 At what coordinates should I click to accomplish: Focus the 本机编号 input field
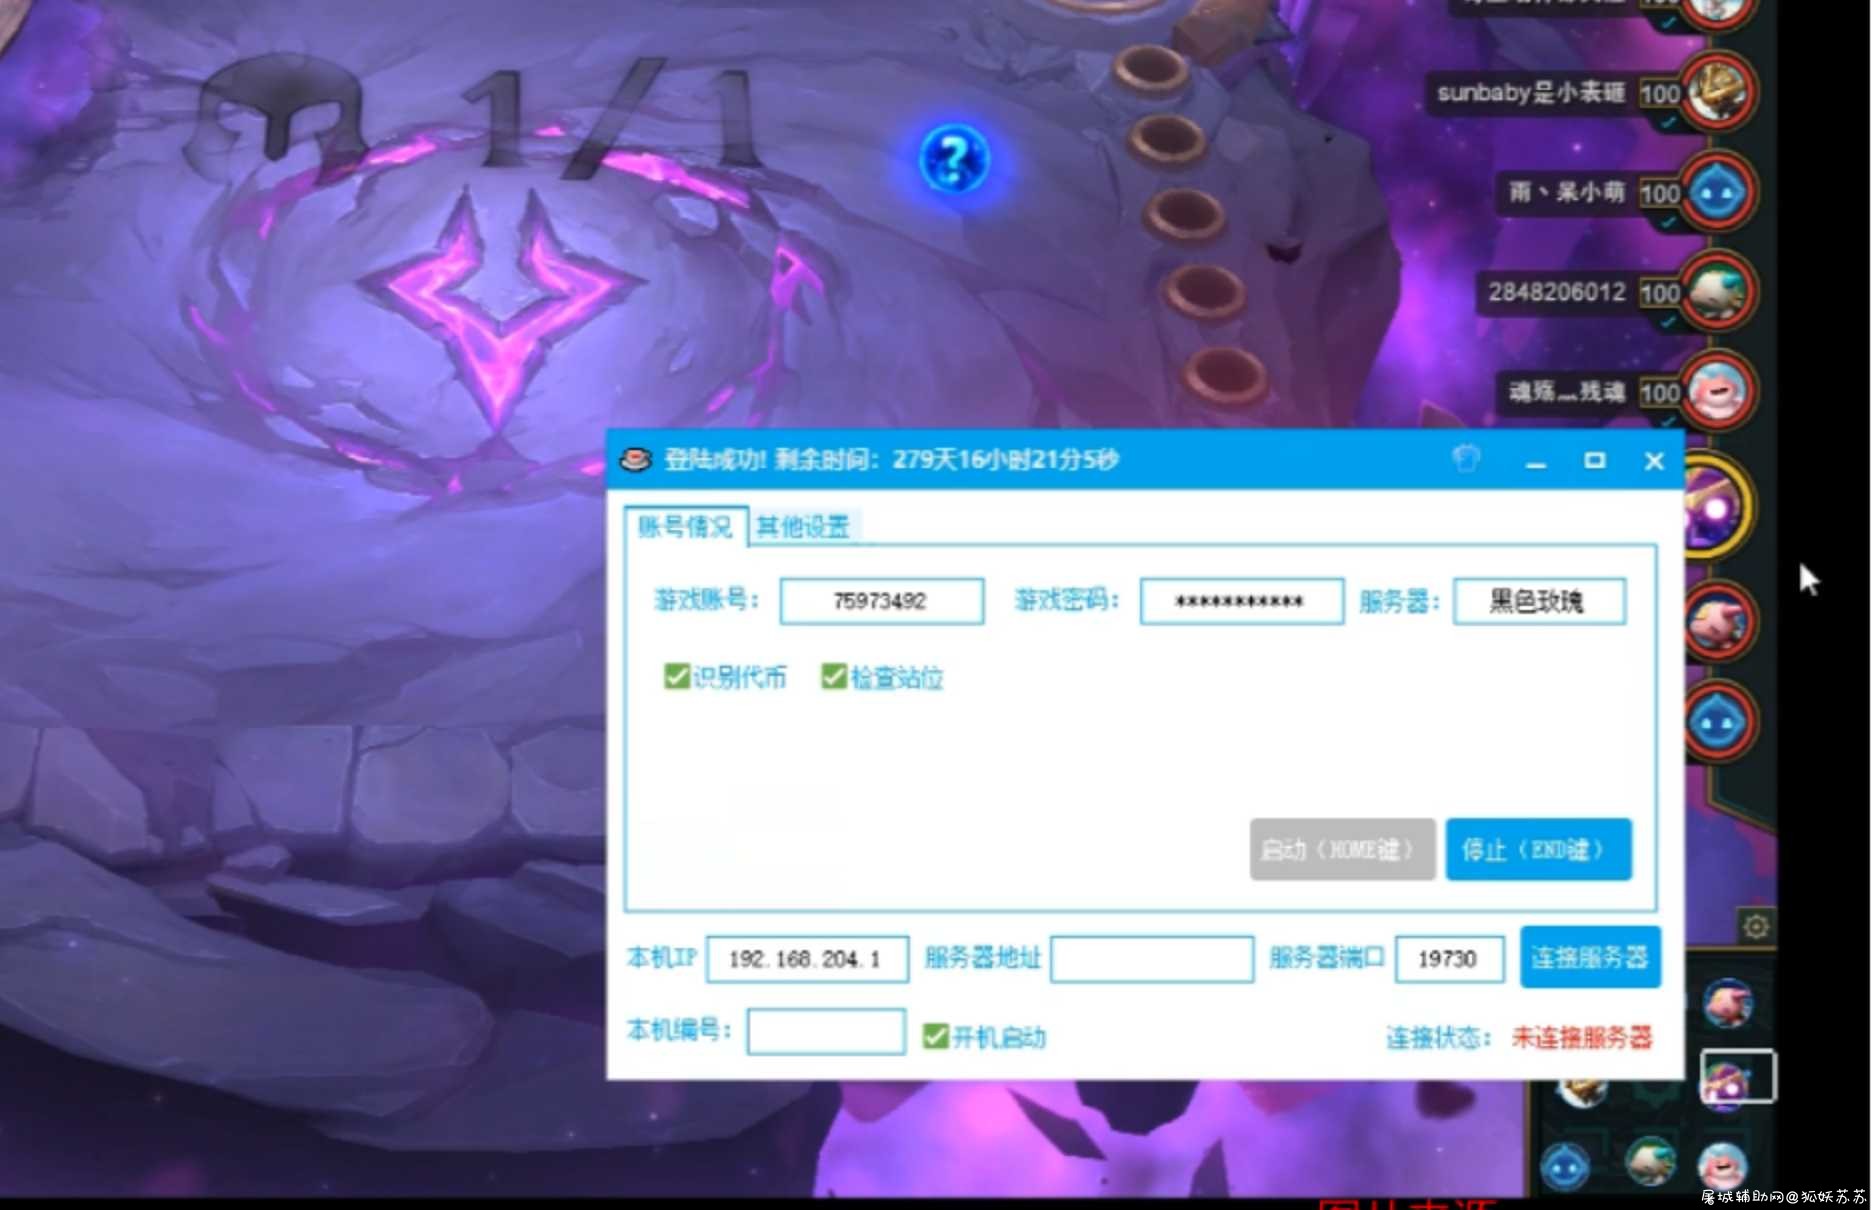(x=826, y=1031)
